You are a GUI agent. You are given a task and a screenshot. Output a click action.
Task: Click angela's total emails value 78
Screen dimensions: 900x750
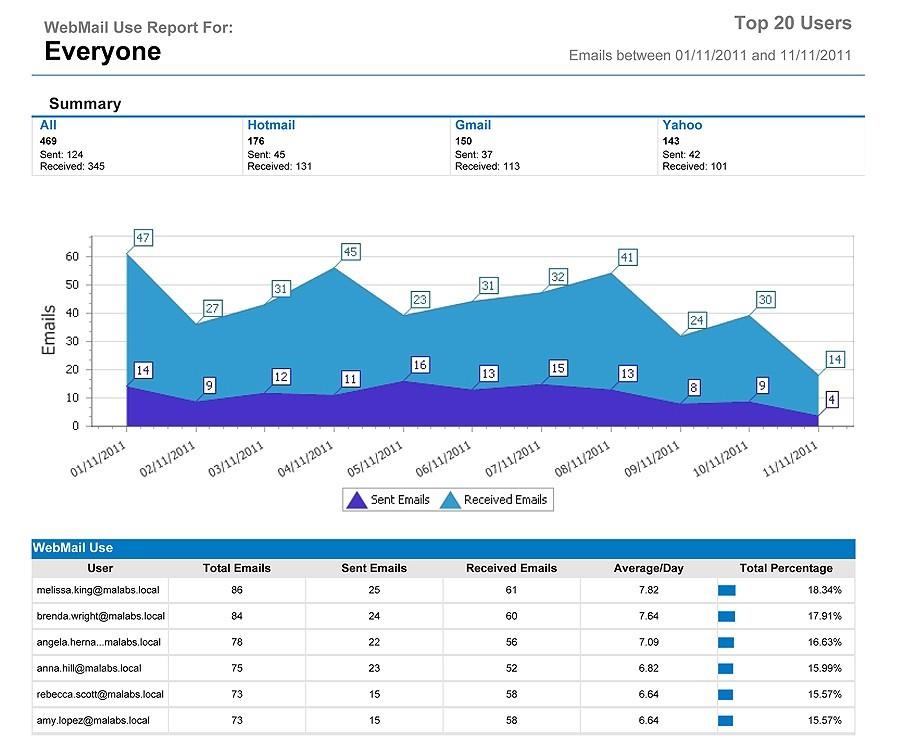pyautogui.click(x=236, y=642)
